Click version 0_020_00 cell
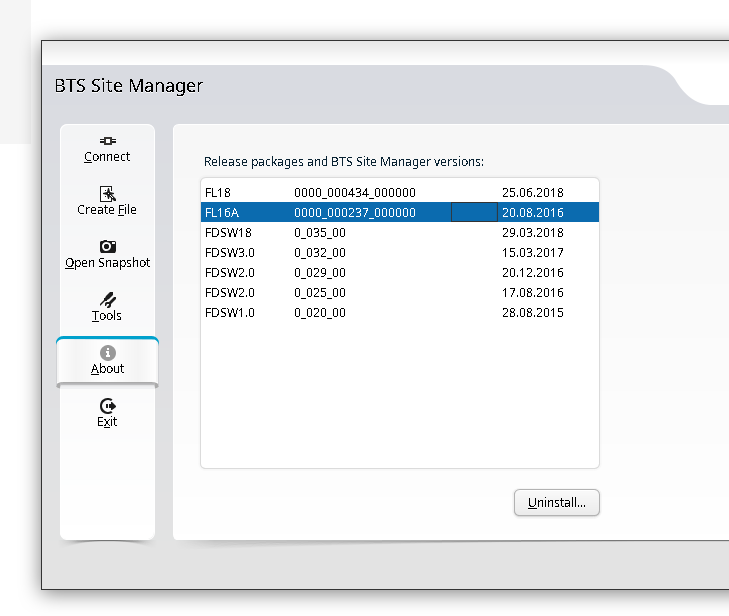This screenshot has height=616, width=729. pyautogui.click(x=320, y=312)
